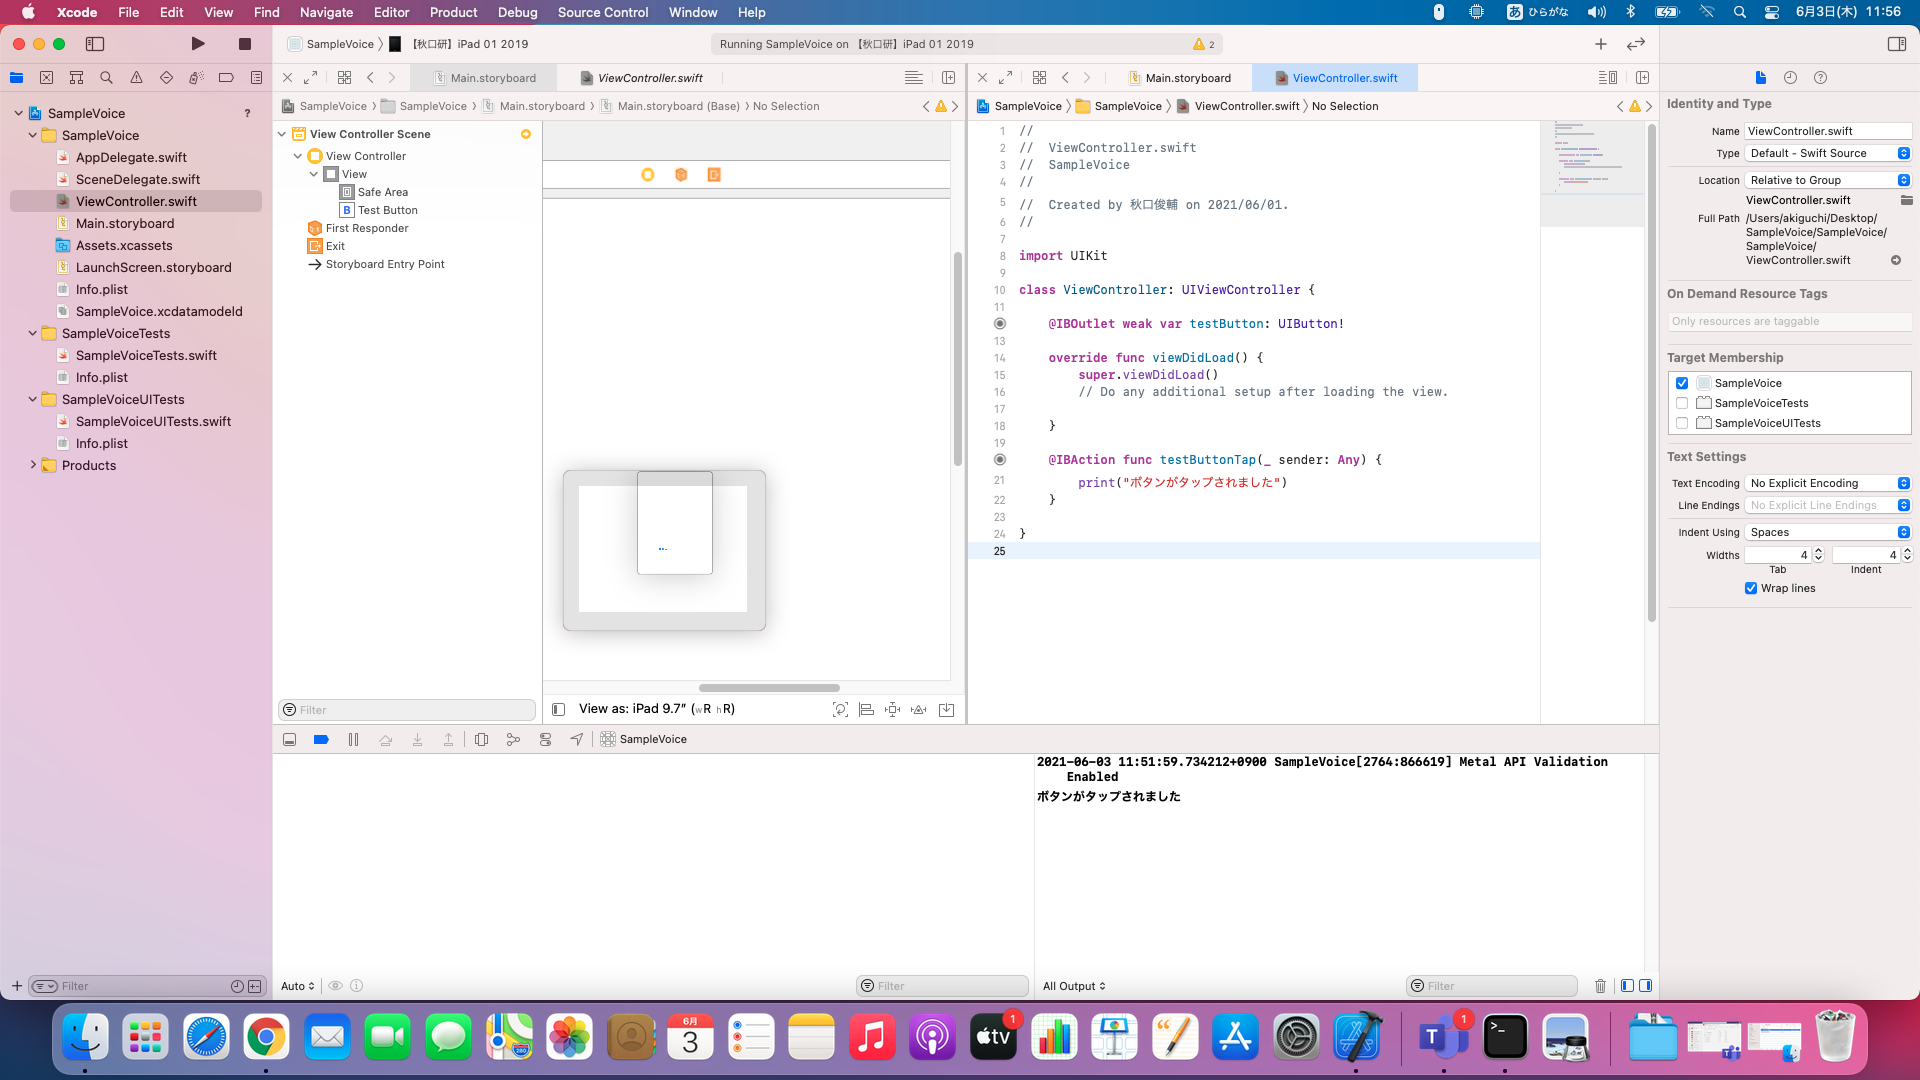Screen dimensions: 1920x1080
Task: Open the Text Encoding dropdown
Action: tap(1829, 484)
